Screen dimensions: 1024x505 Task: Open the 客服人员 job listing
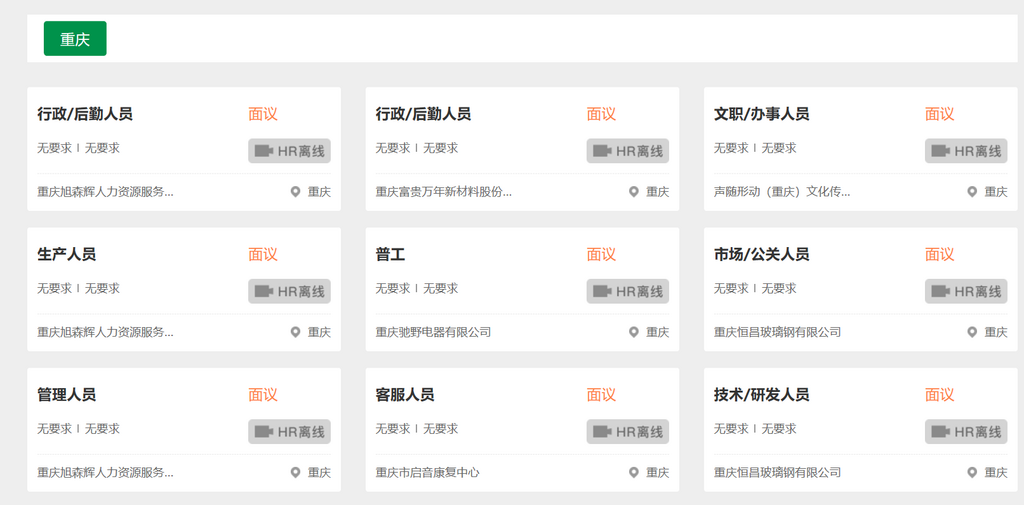pyautogui.click(x=405, y=395)
